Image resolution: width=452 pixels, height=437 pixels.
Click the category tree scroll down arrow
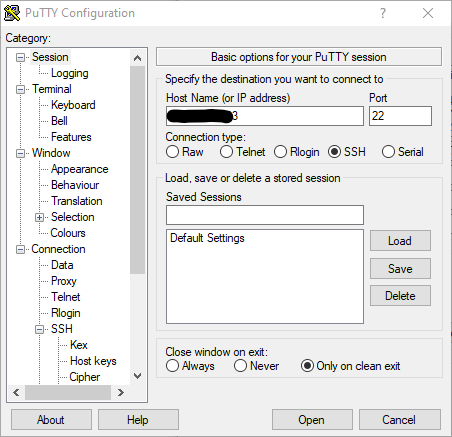tap(137, 376)
